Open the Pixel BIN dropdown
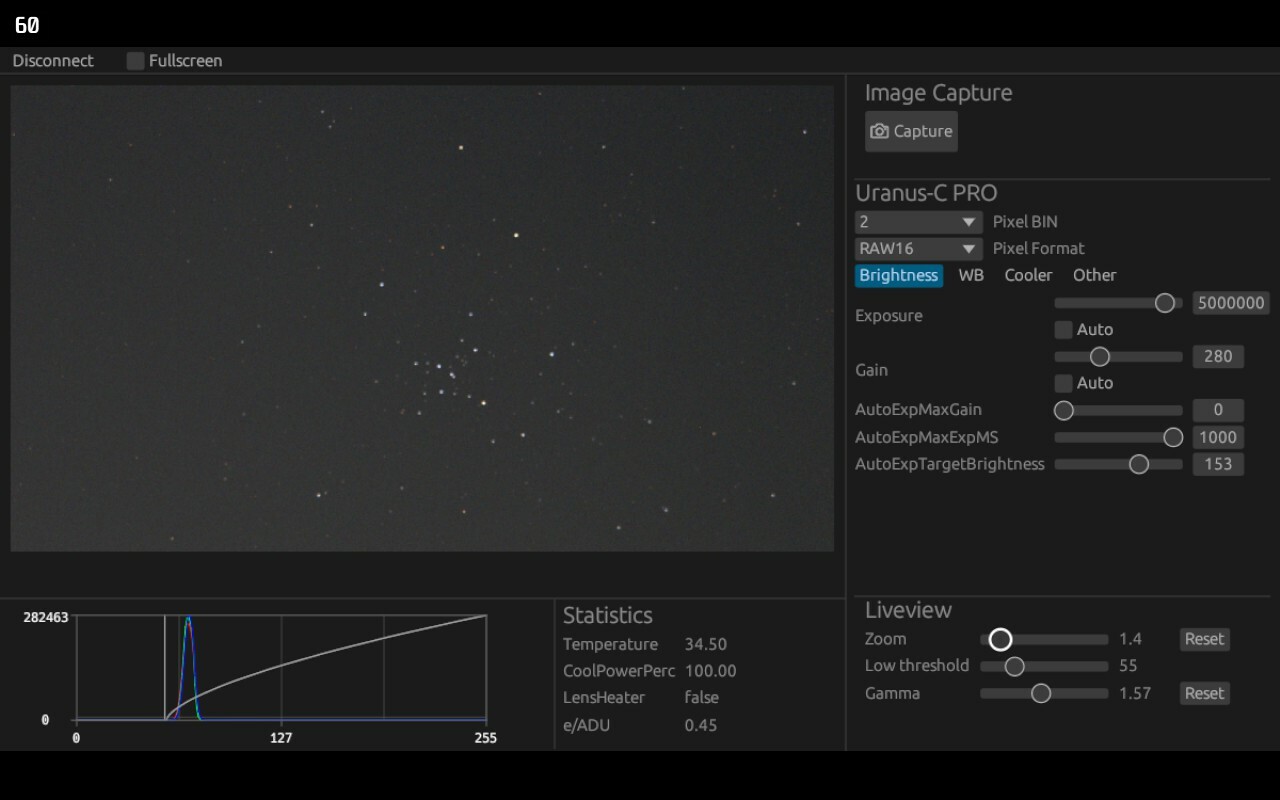This screenshot has height=800, width=1280. [916, 221]
